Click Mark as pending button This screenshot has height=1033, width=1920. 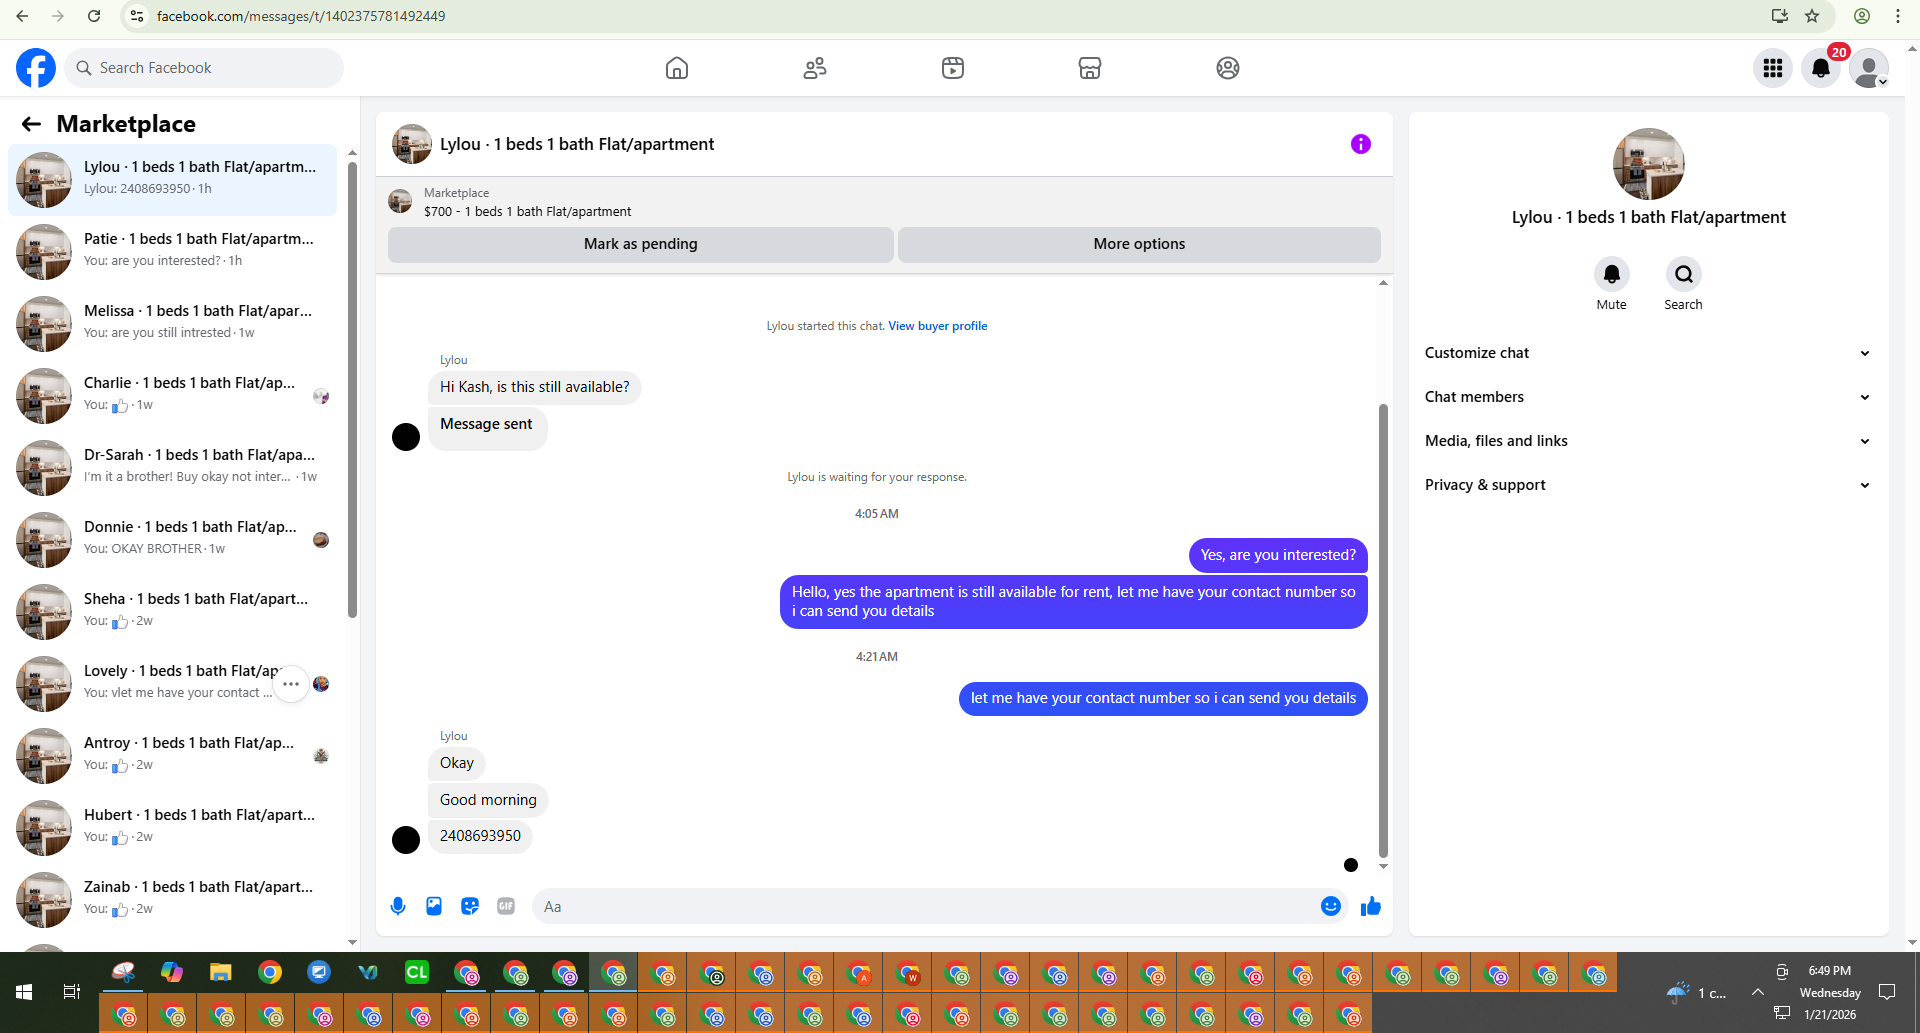pyautogui.click(x=640, y=244)
